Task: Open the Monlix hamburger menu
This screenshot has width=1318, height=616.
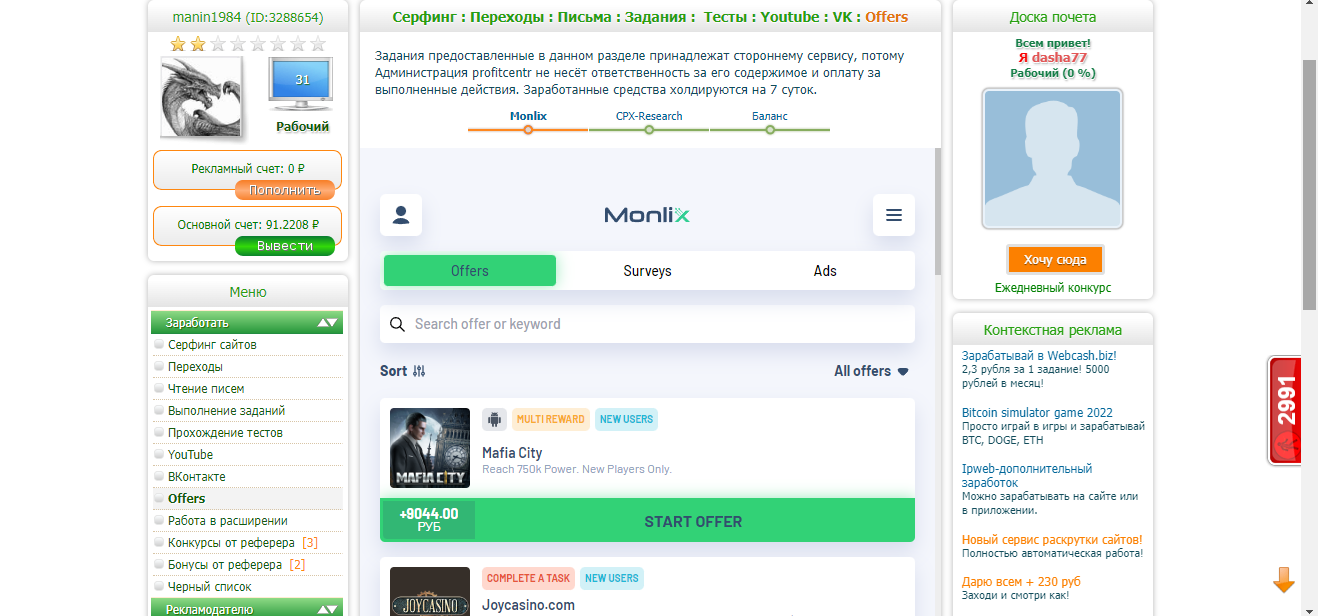Action: pos(894,215)
